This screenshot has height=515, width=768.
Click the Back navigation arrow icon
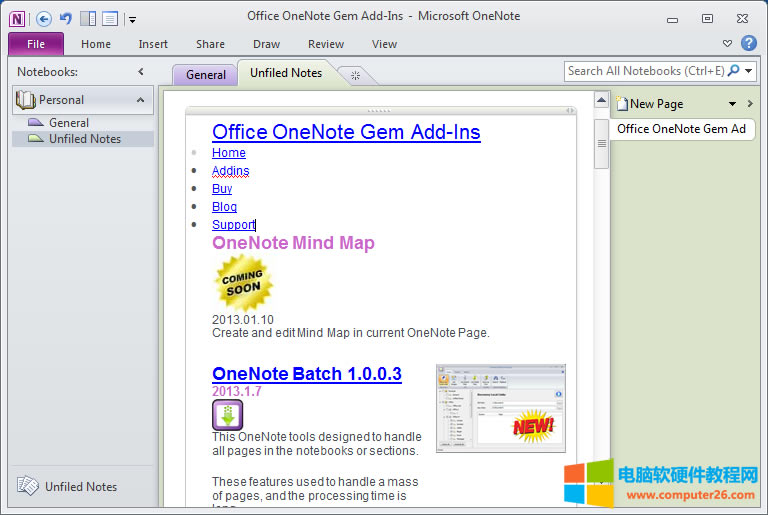click(43, 18)
